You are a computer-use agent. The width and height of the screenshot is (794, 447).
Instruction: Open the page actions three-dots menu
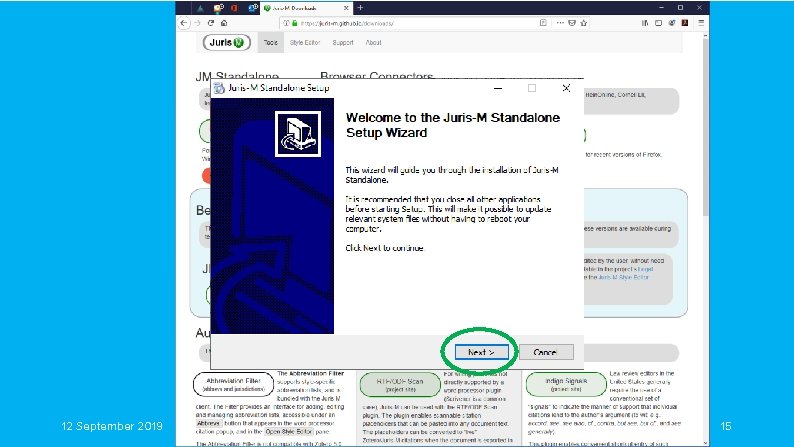click(560, 23)
